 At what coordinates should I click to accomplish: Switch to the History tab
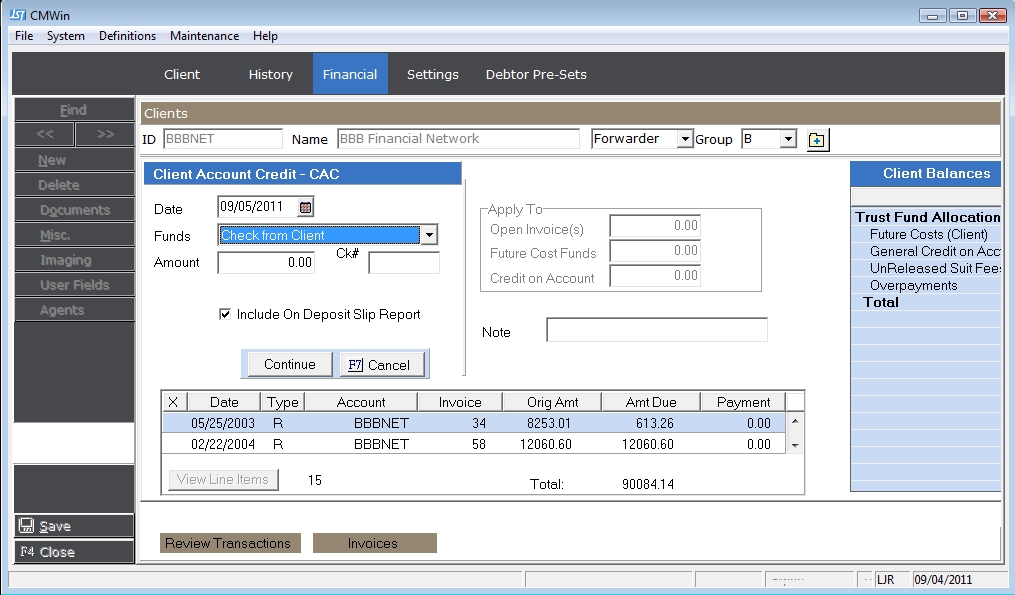[x=270, y=74]
